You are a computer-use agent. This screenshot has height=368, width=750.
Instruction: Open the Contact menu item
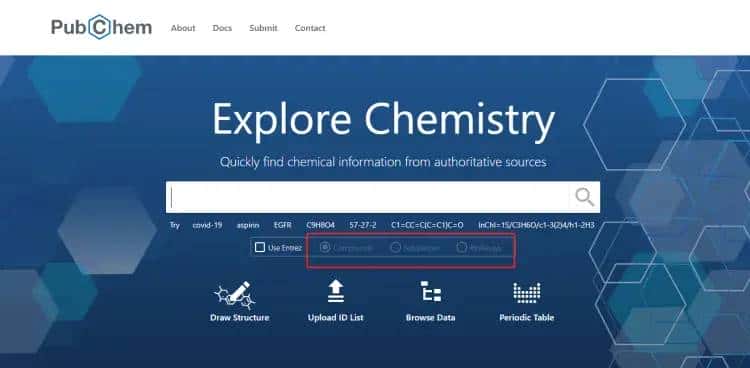point(310,28)
